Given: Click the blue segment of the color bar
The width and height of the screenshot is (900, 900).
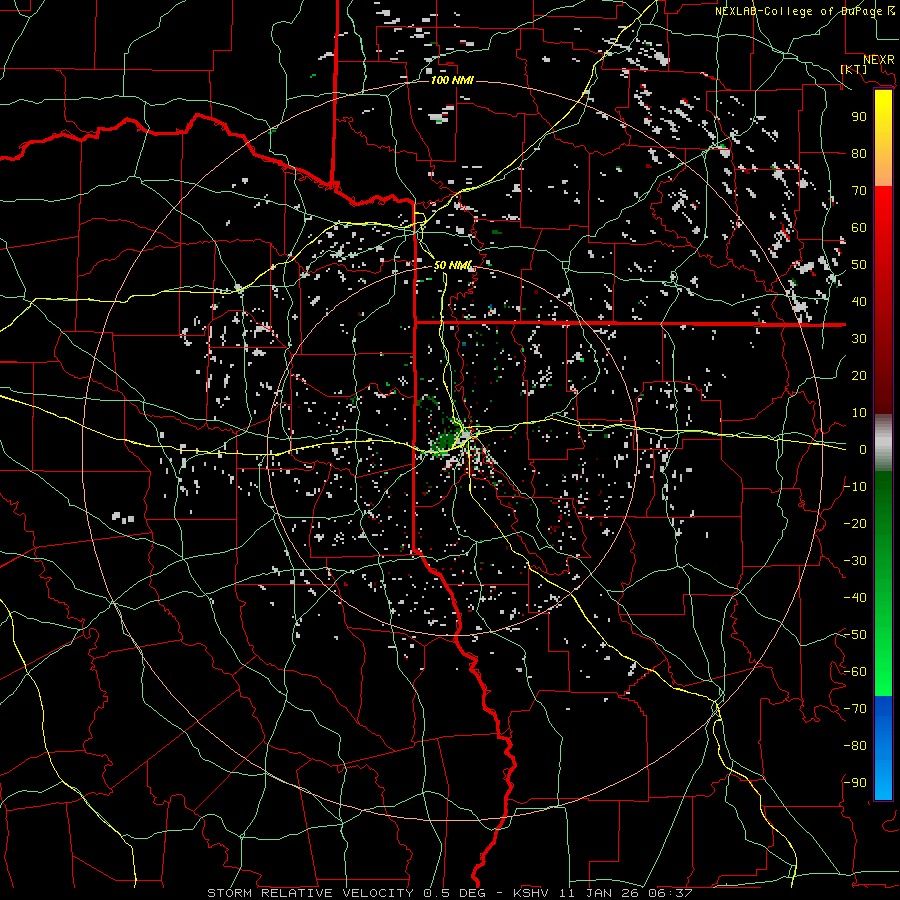Looking at the screenshot, I should [883, 746].
